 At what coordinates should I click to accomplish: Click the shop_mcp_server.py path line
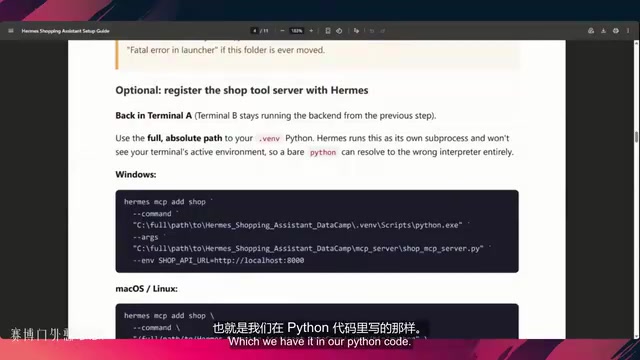coord(312,248)
